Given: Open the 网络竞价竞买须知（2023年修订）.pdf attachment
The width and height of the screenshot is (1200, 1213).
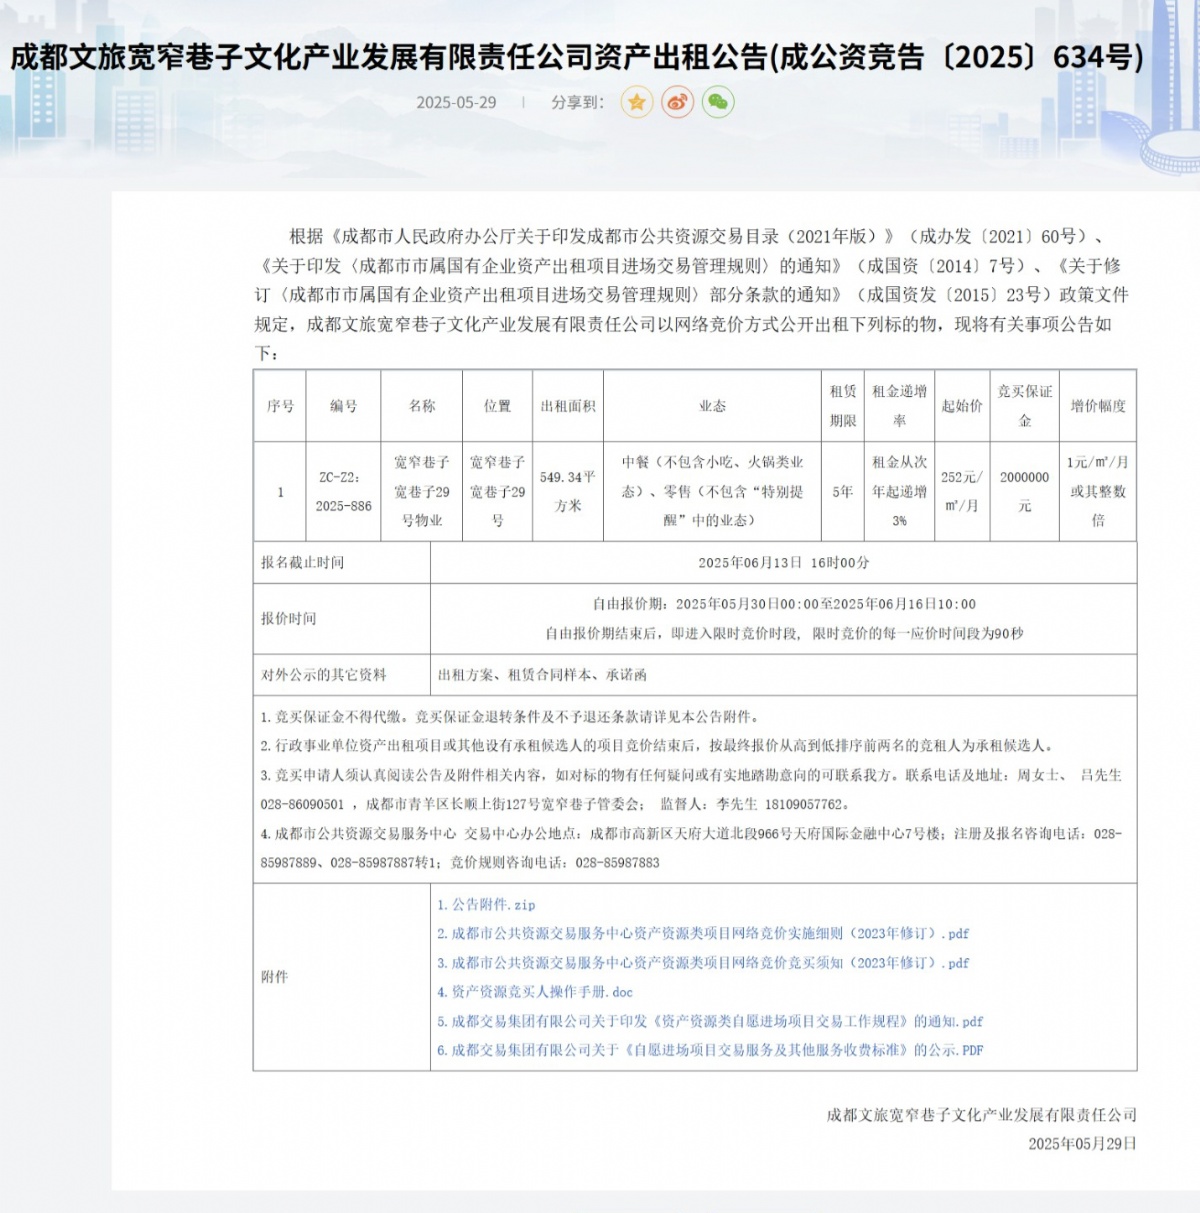Looking at the screenshot, I should pyautogui.click(x=703, y=963).
